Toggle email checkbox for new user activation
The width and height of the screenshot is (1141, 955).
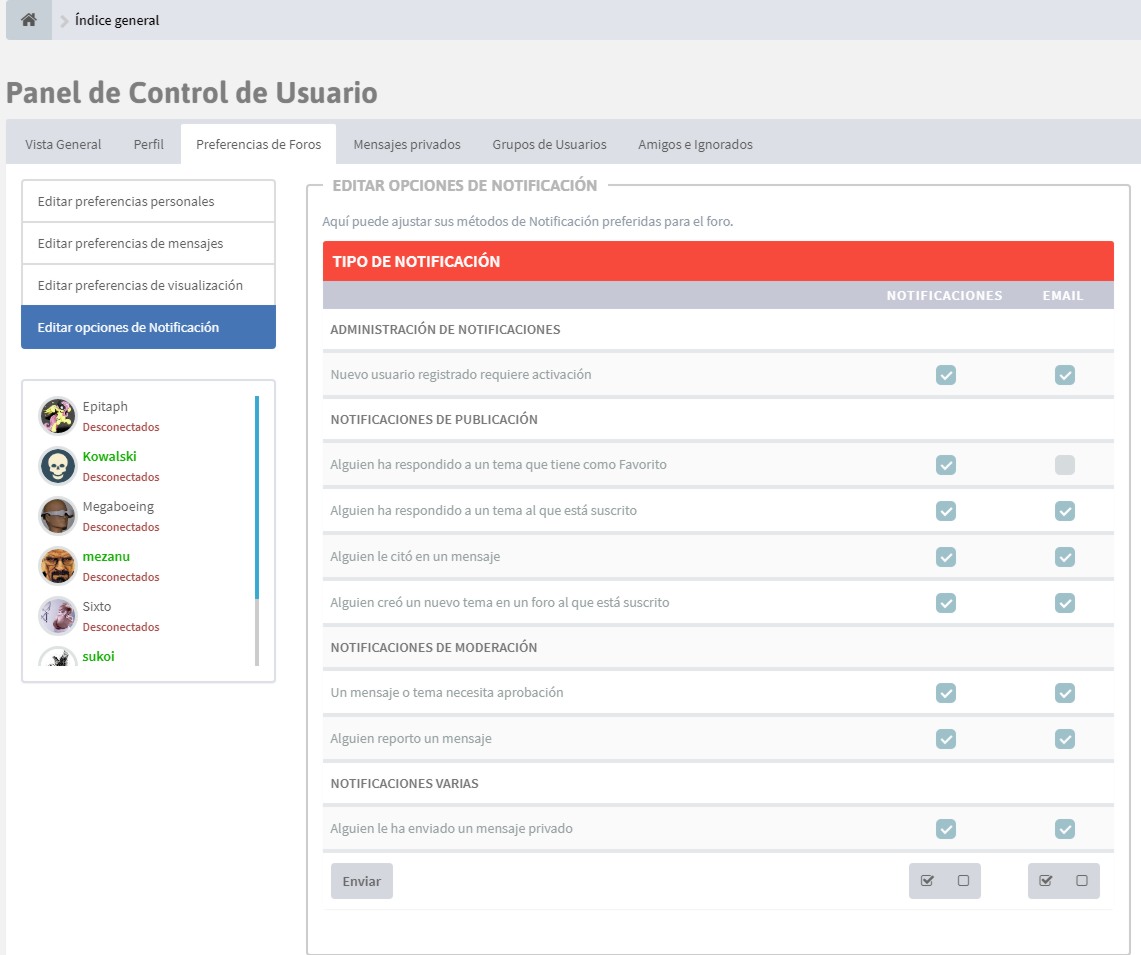pos(1065,375)
